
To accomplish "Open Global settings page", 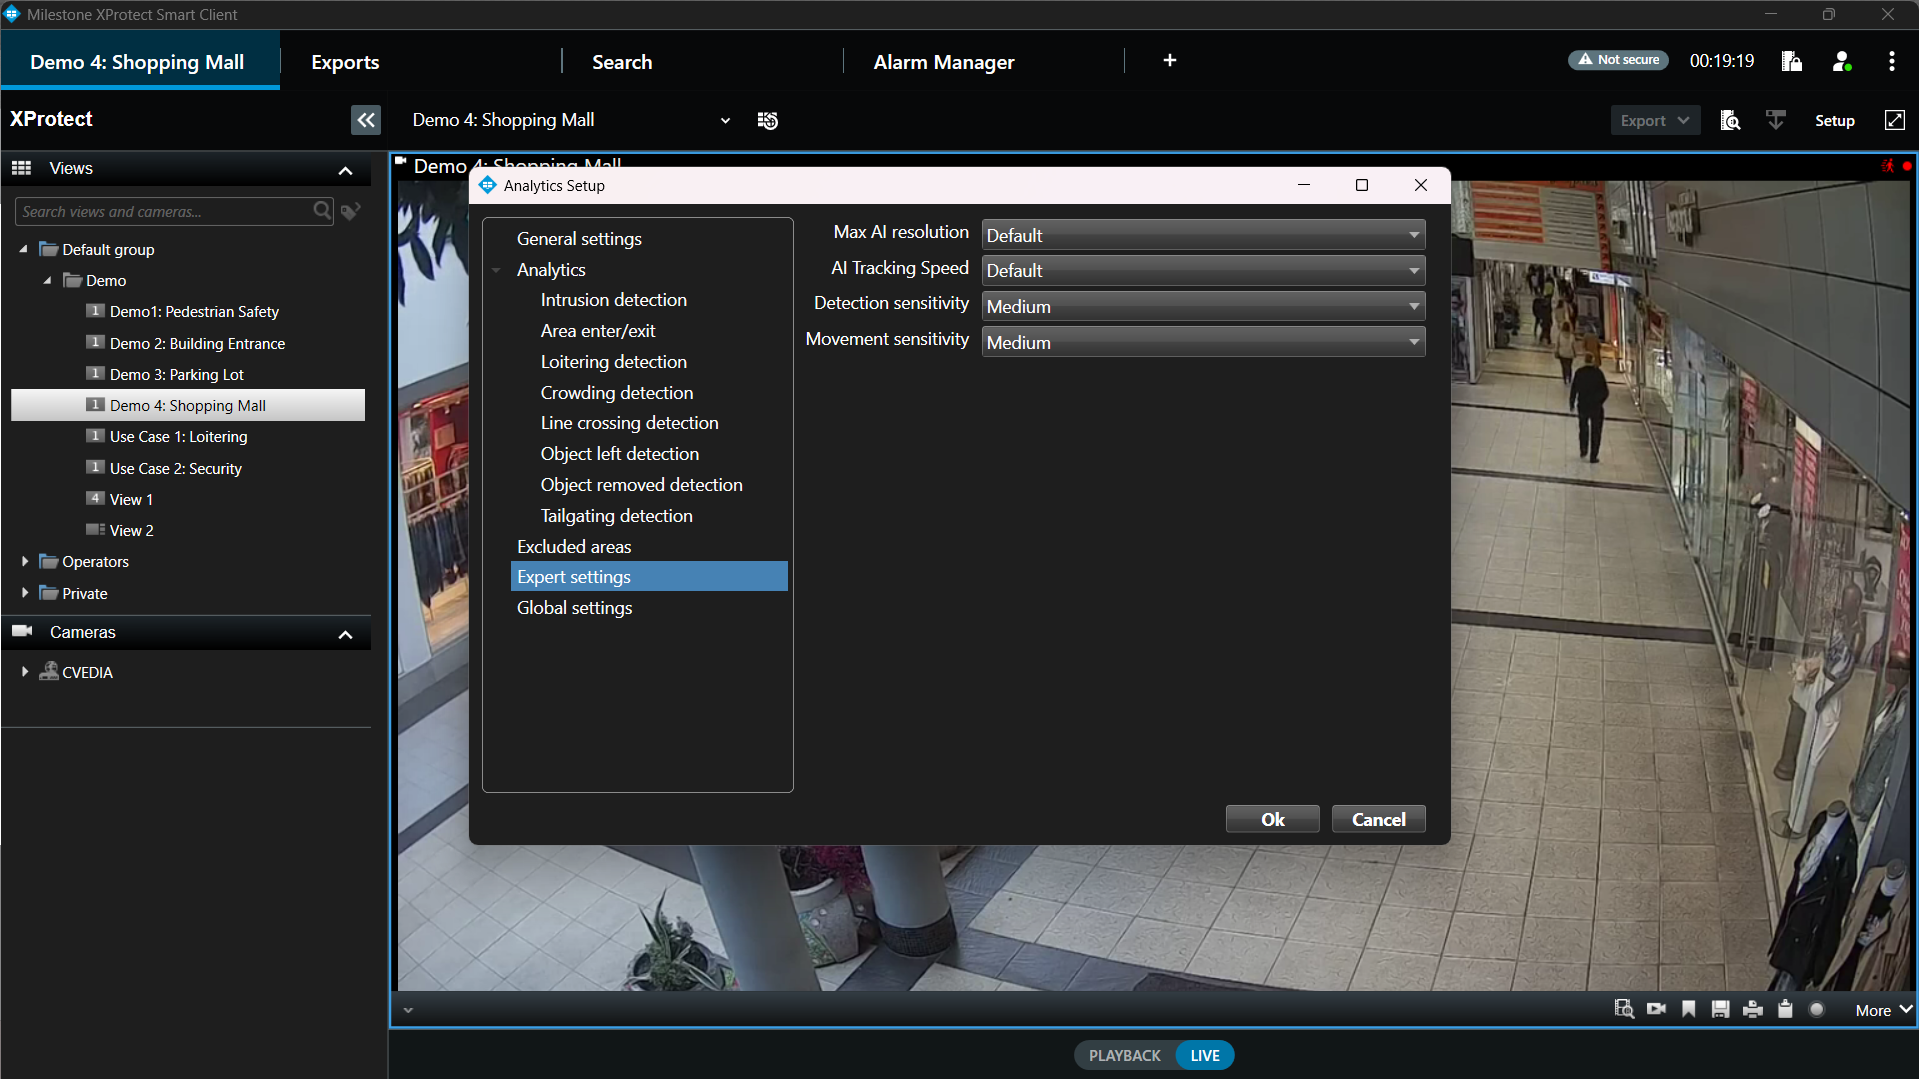I will point(574,608).
